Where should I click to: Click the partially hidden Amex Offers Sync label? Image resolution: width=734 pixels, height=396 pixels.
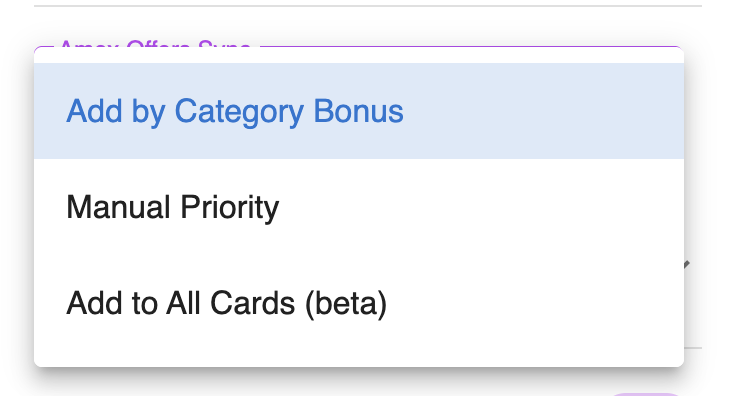155,43
